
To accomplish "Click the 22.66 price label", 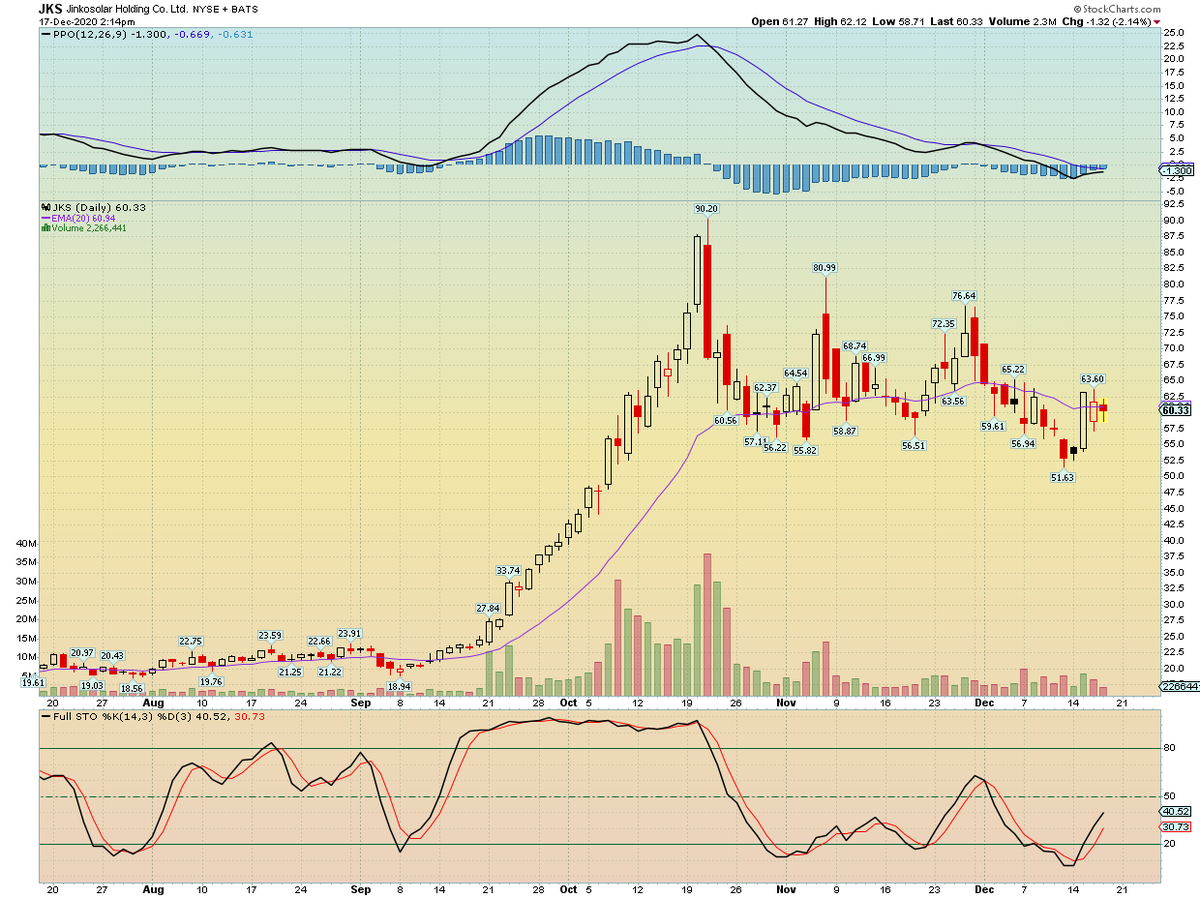I will [319, 641].
